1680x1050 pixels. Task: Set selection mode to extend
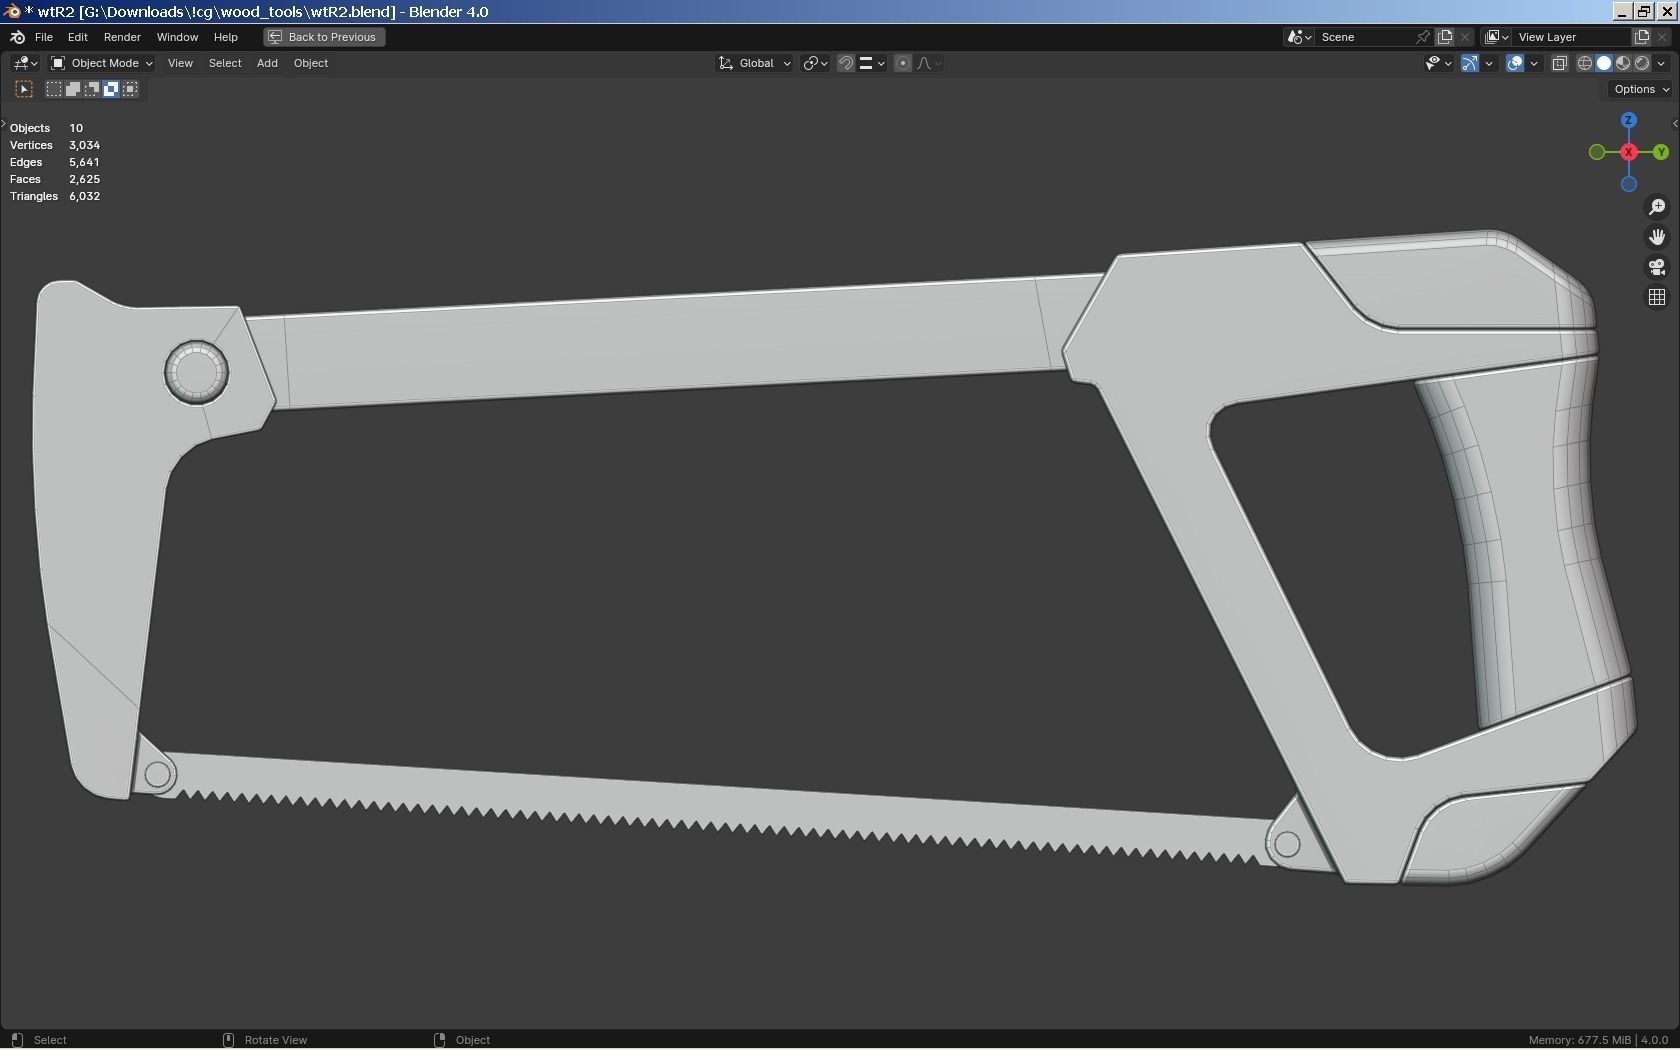coord(73,89)
